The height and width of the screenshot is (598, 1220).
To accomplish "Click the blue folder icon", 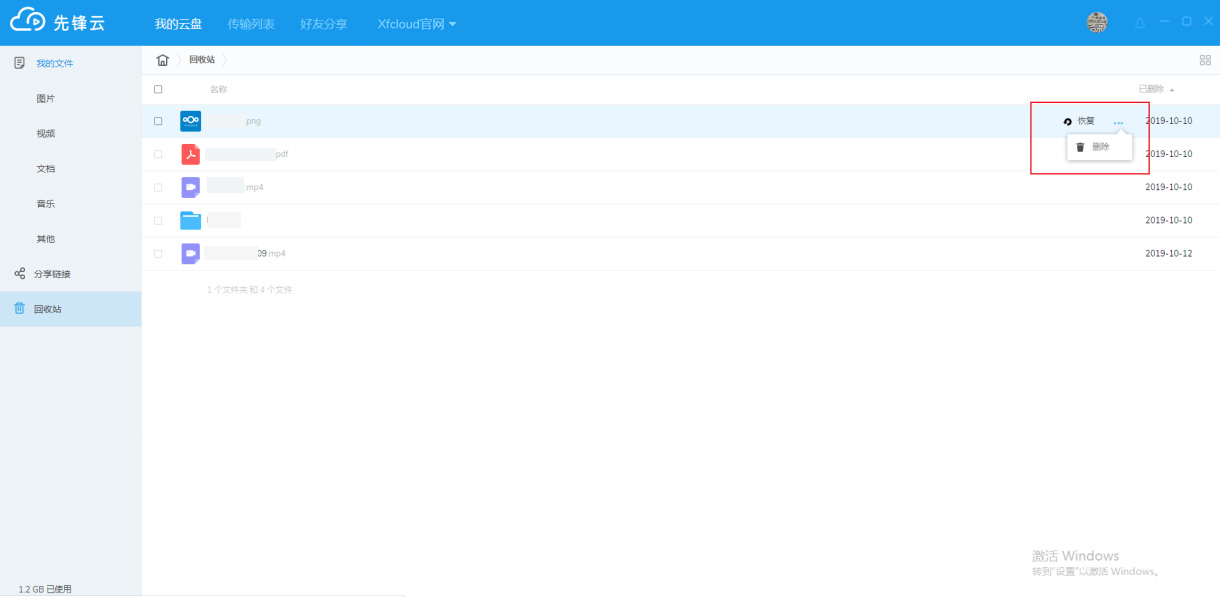I will tap(190, 220).
